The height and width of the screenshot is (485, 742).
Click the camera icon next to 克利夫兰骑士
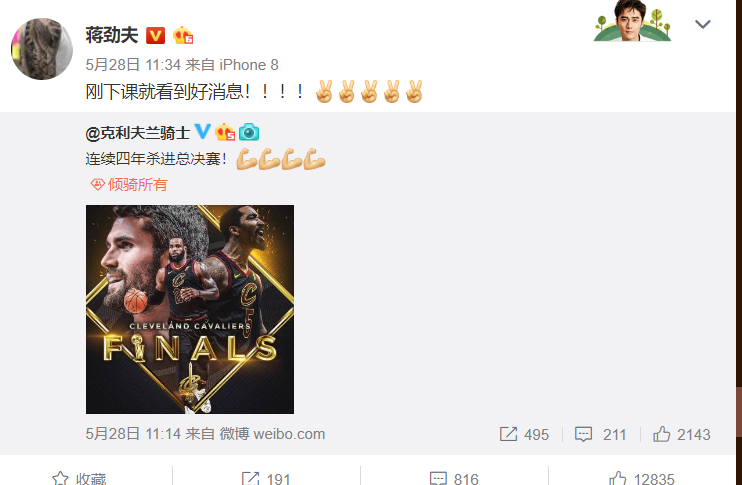point(249,132)
